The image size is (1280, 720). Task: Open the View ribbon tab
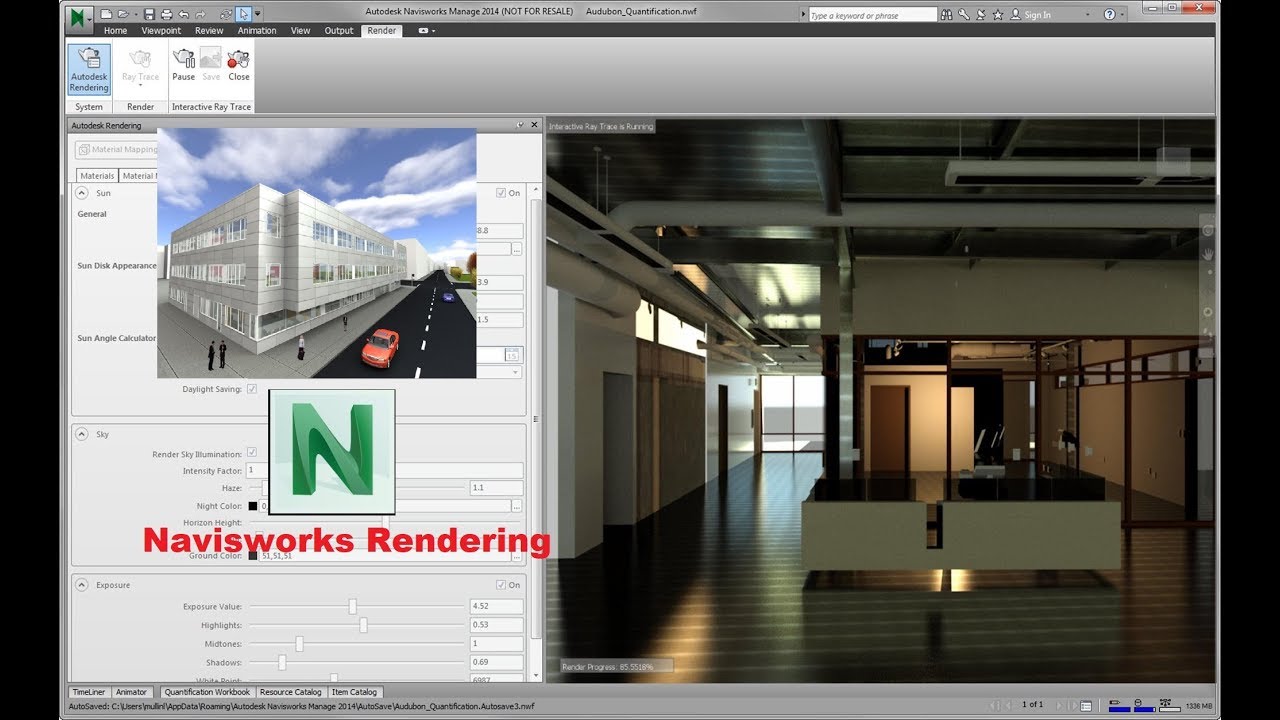300,31
